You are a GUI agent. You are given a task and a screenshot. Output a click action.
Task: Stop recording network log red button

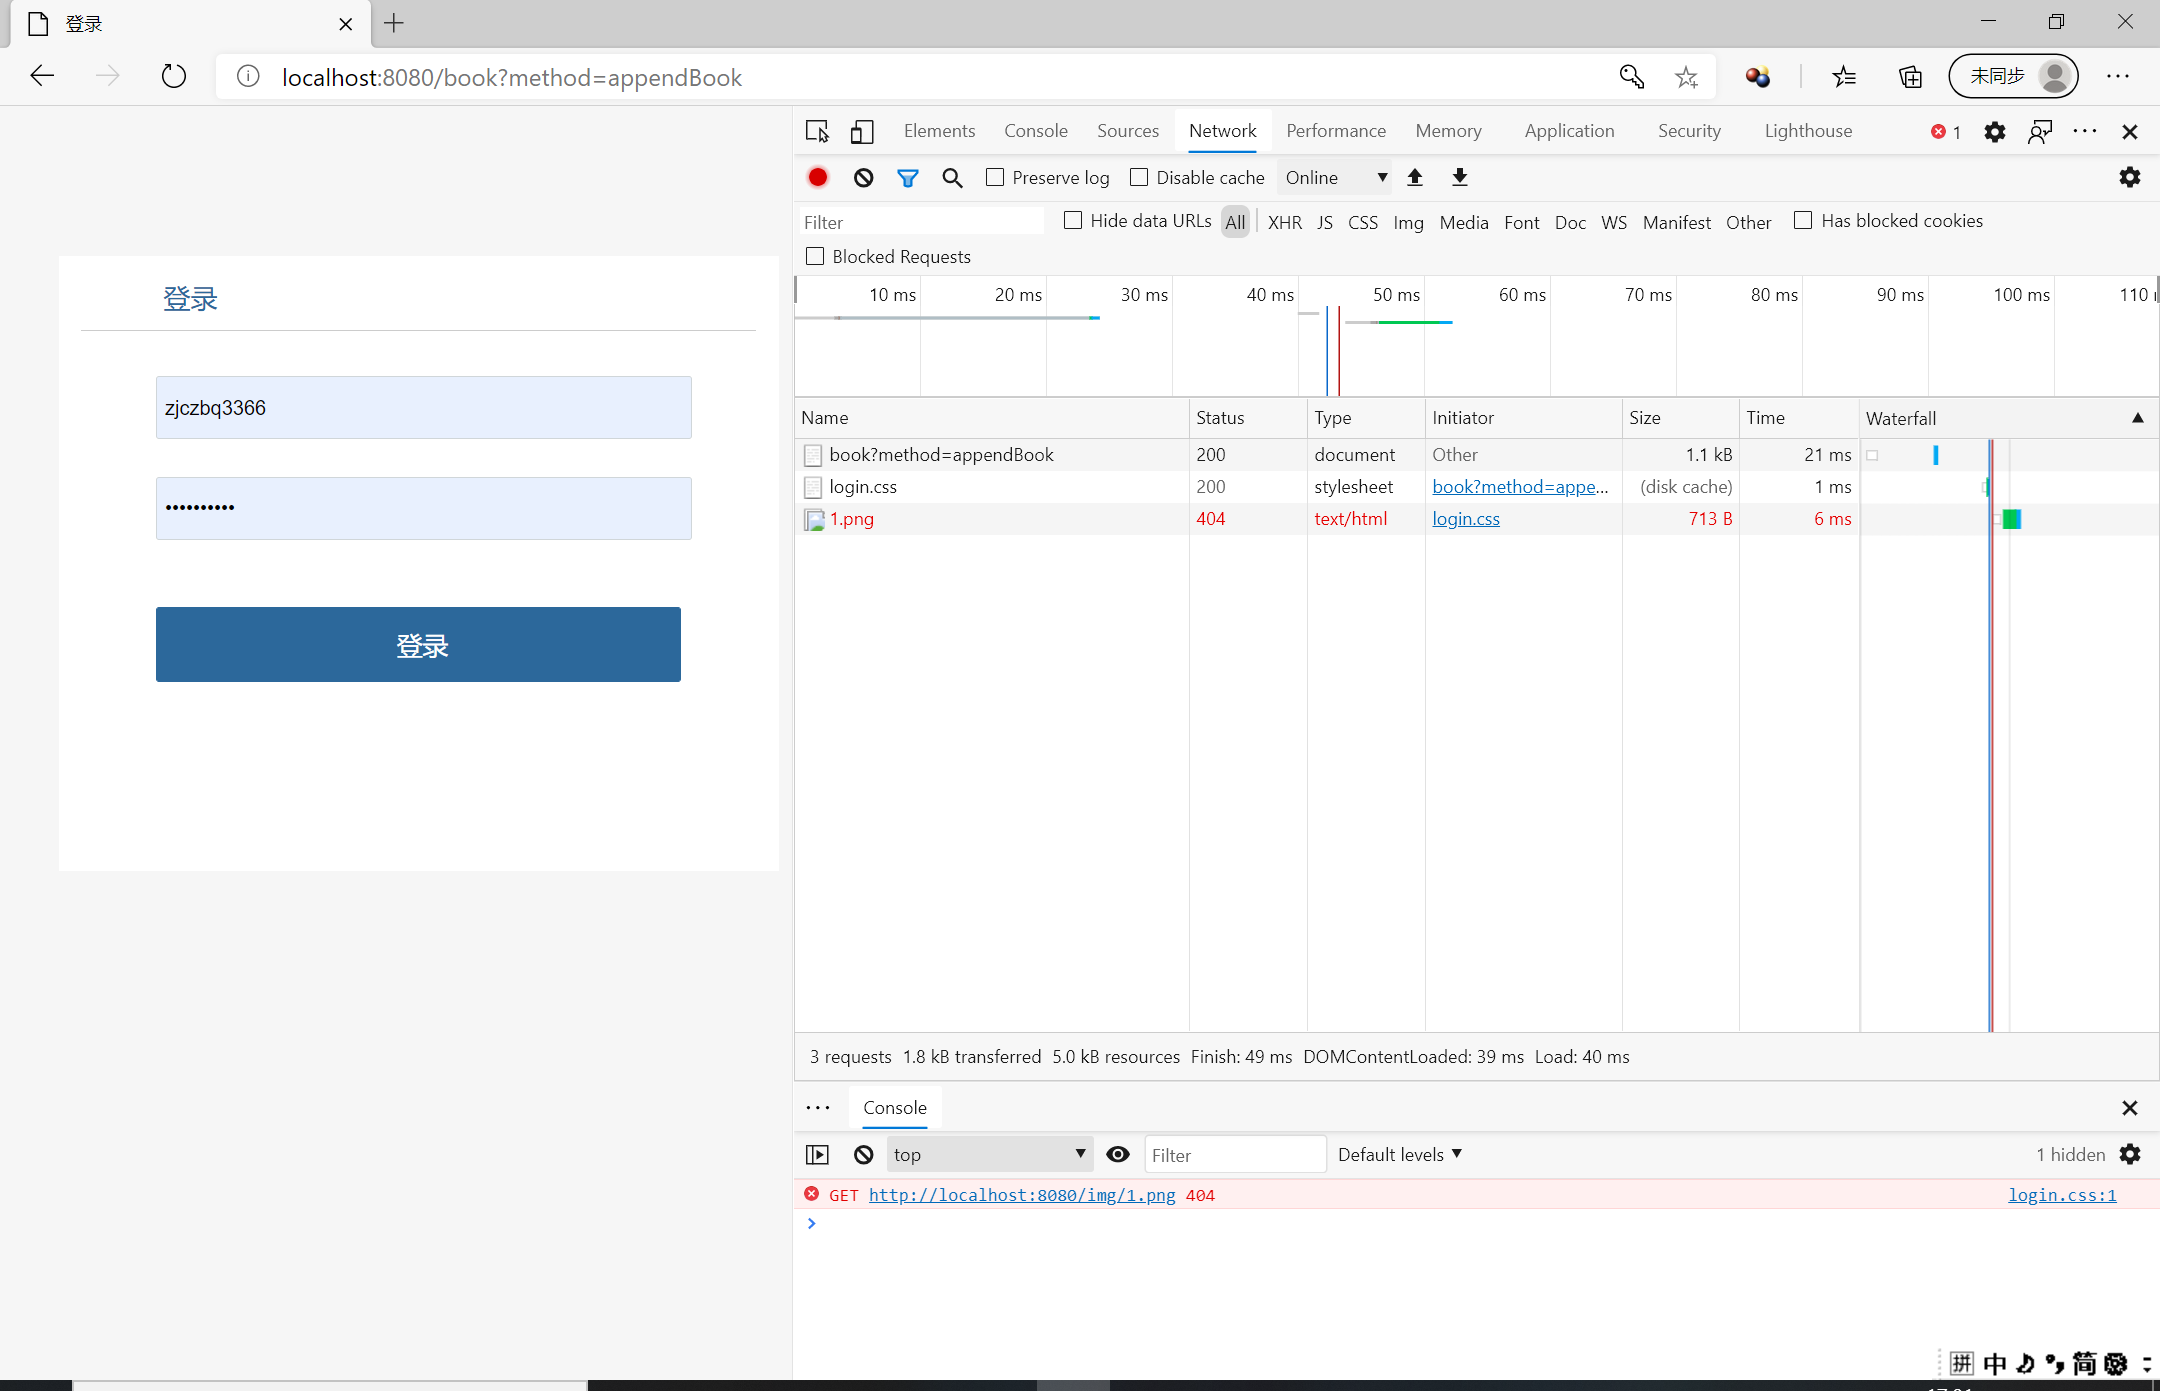click(x=818, y=178)
